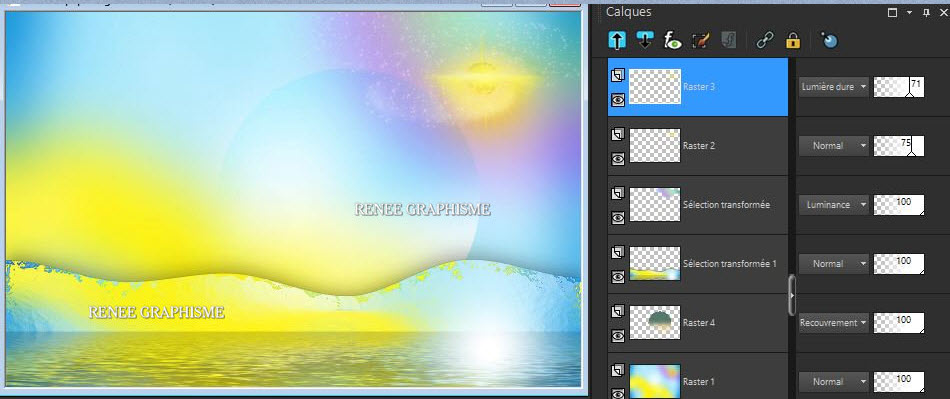Click the move layer up arrow icon
This screenshot has width=950, height=399.
[617, 41]
